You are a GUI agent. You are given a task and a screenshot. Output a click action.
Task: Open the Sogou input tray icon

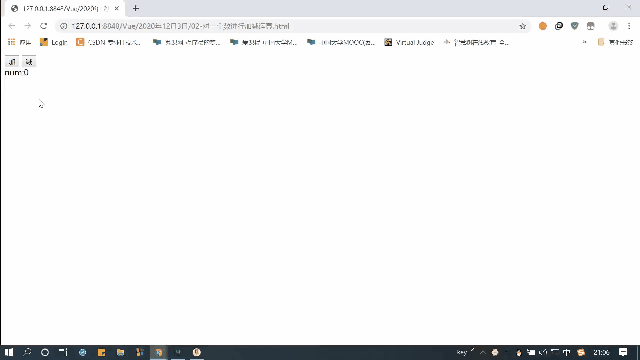tap(581, 352)
